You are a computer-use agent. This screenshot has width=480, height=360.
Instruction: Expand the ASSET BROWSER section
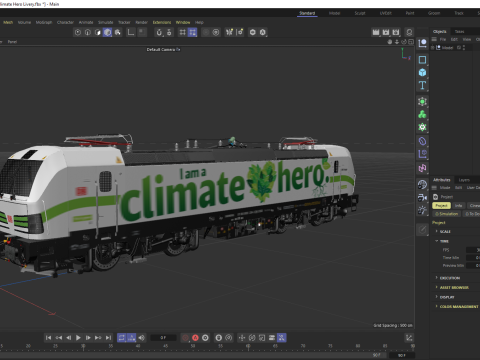pos(453,287)
